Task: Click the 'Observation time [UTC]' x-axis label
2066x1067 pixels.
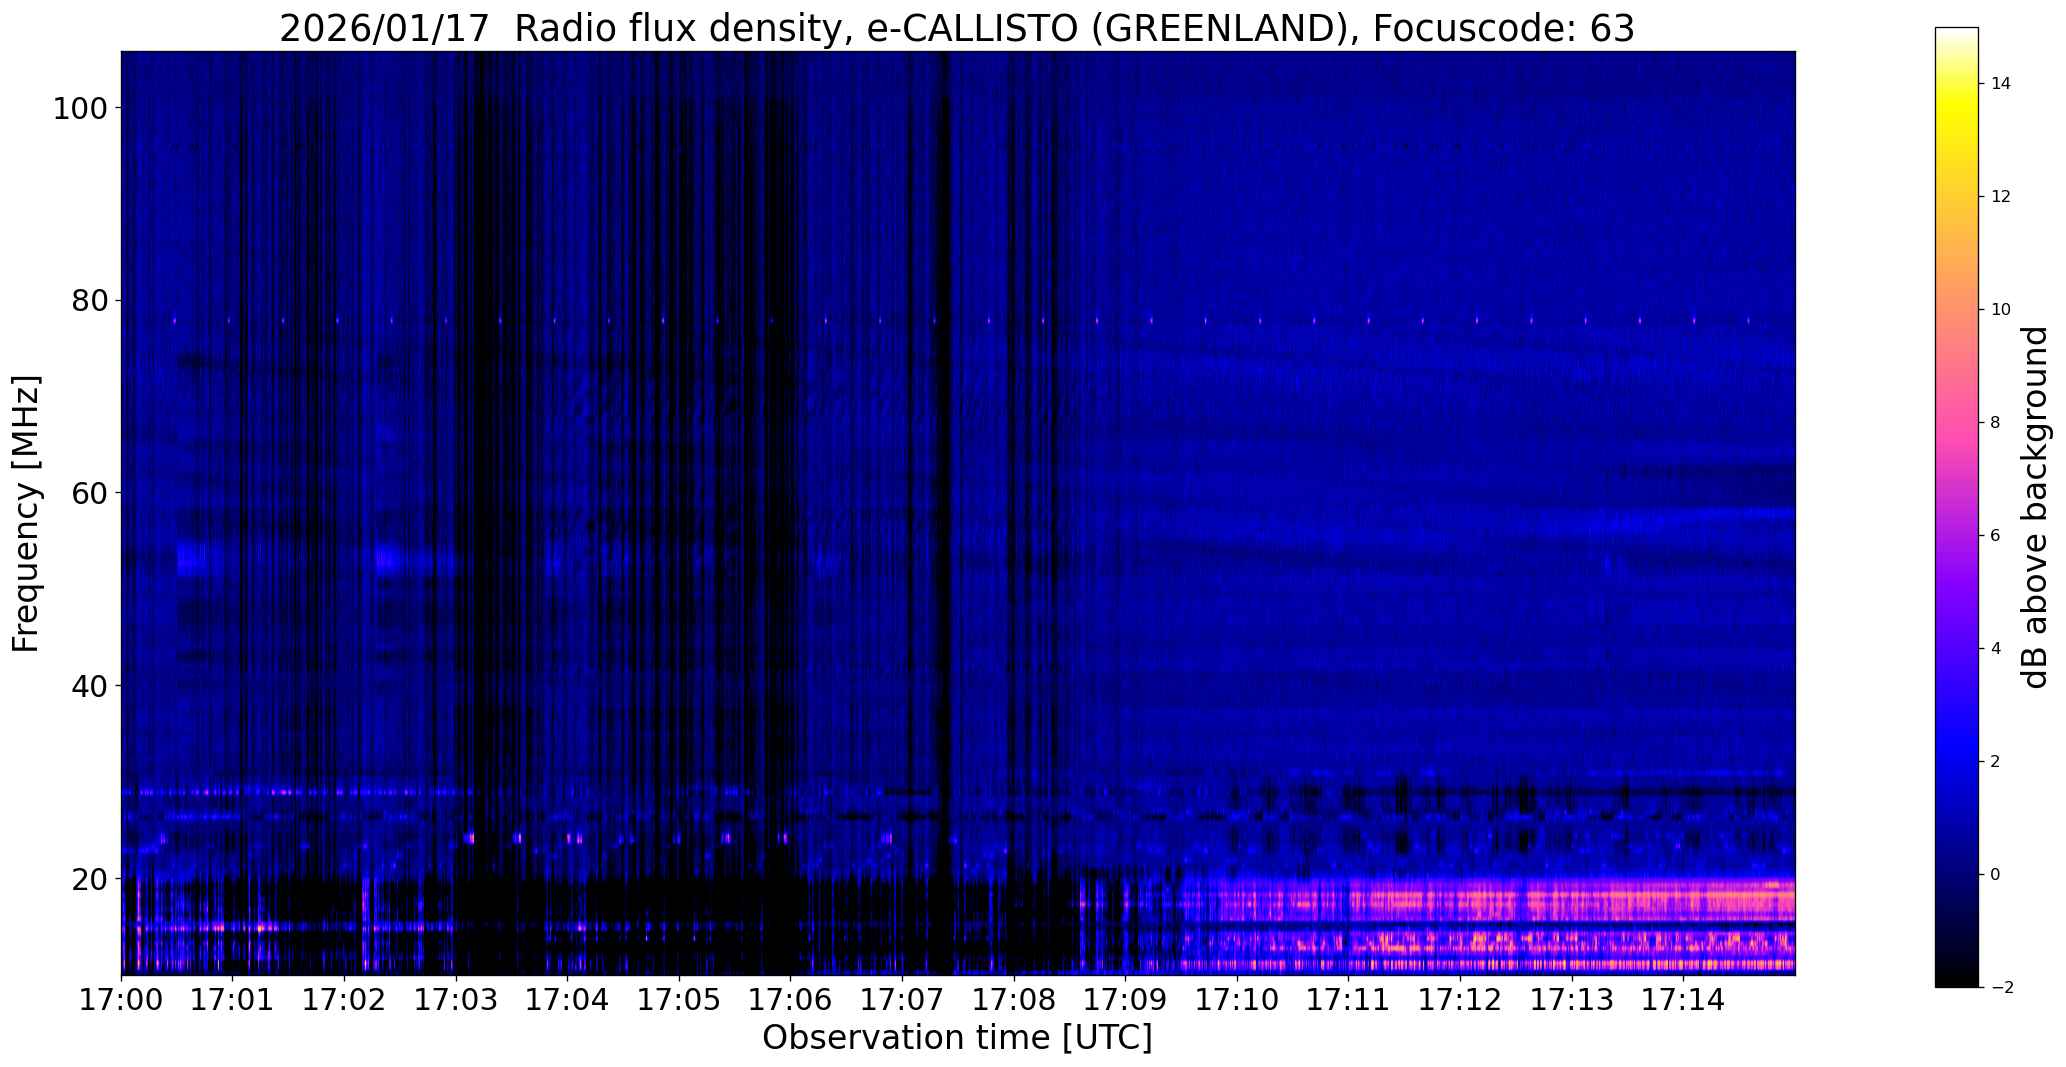Action: pos(957,1038)
